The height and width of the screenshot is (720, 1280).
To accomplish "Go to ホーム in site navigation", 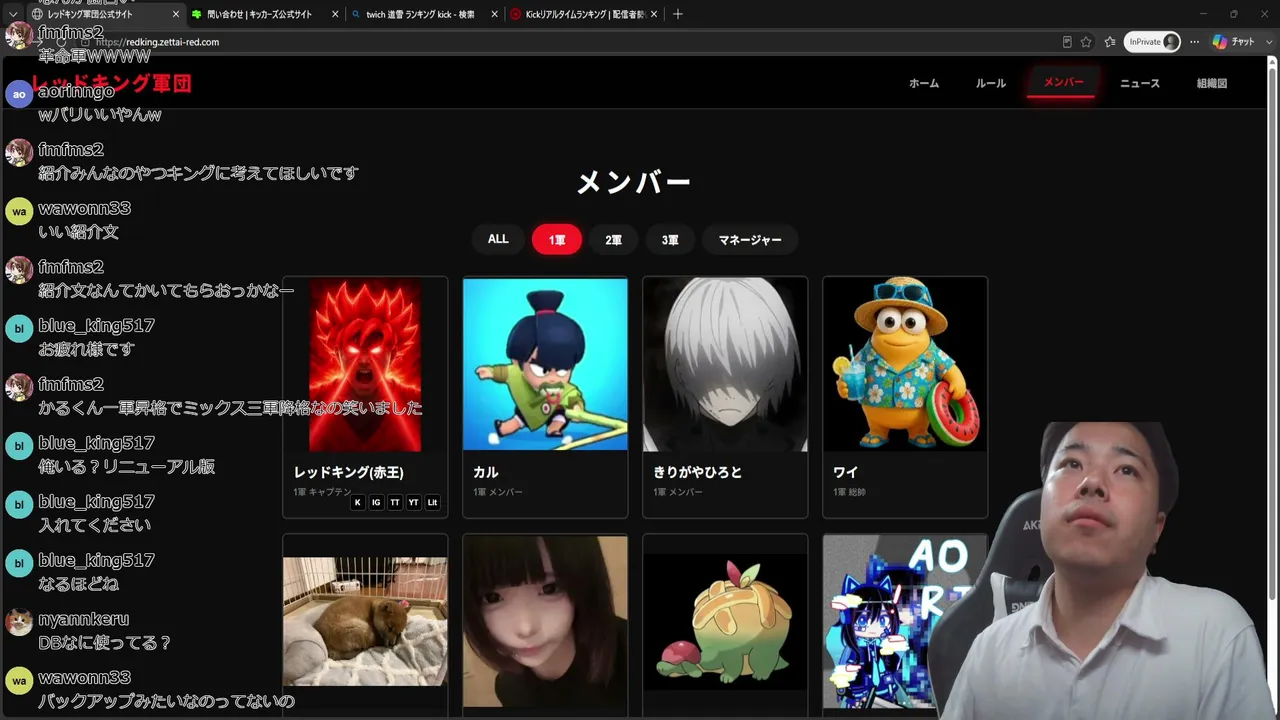I will 924,83.
